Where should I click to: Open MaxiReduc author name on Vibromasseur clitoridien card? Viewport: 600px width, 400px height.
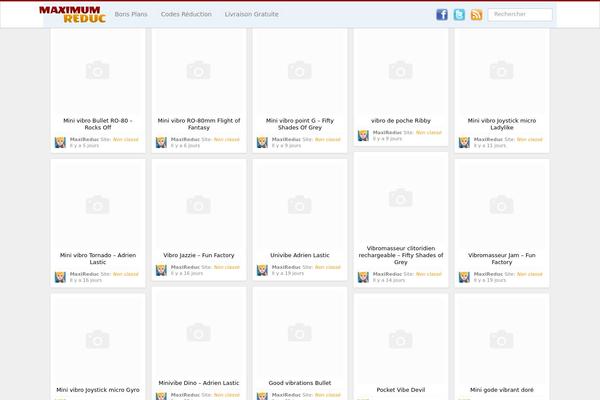[x=387, y=274]
